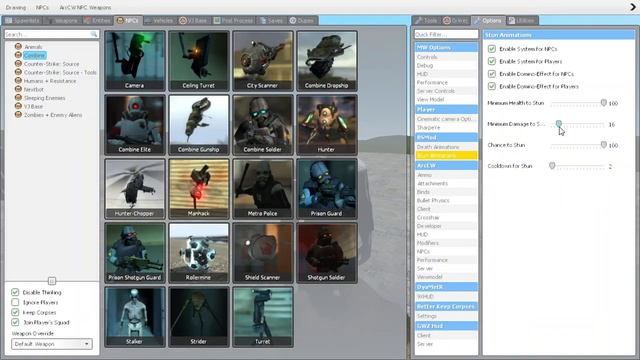Spawn the Shotgun Soldier NPC

coord(327,253)
